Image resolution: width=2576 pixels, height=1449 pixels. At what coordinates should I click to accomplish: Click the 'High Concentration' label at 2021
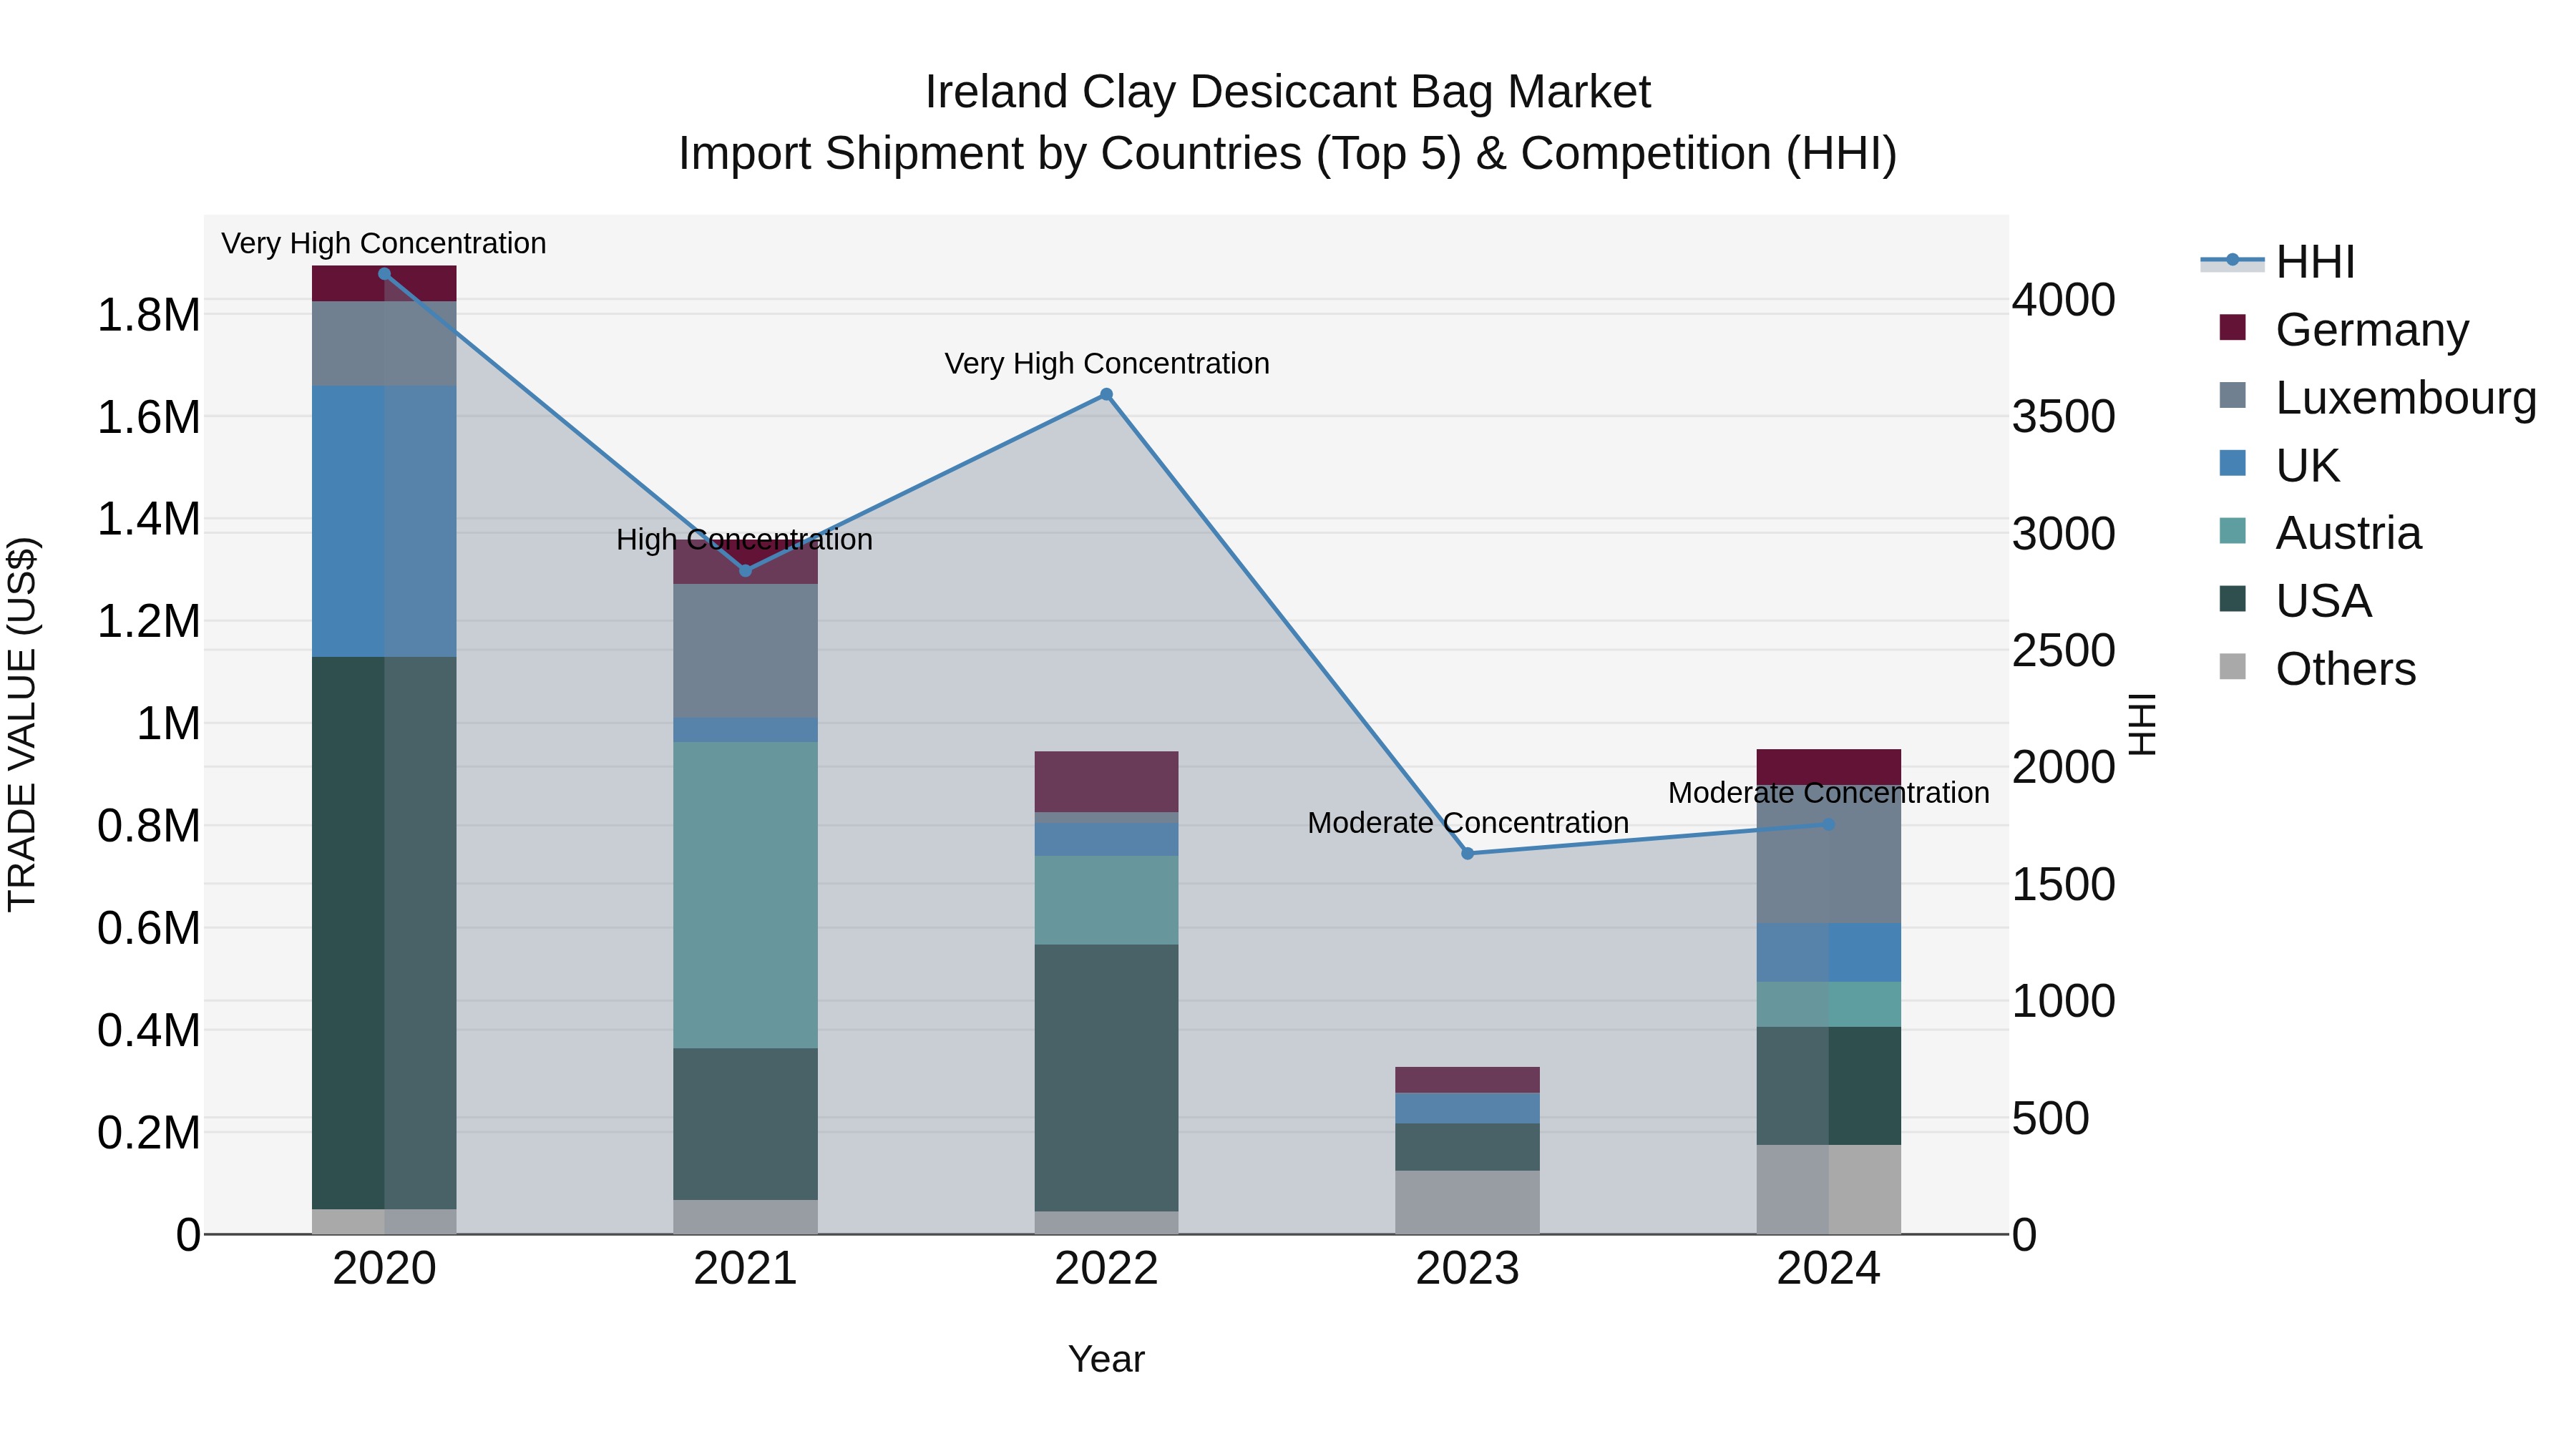[745, 540]
